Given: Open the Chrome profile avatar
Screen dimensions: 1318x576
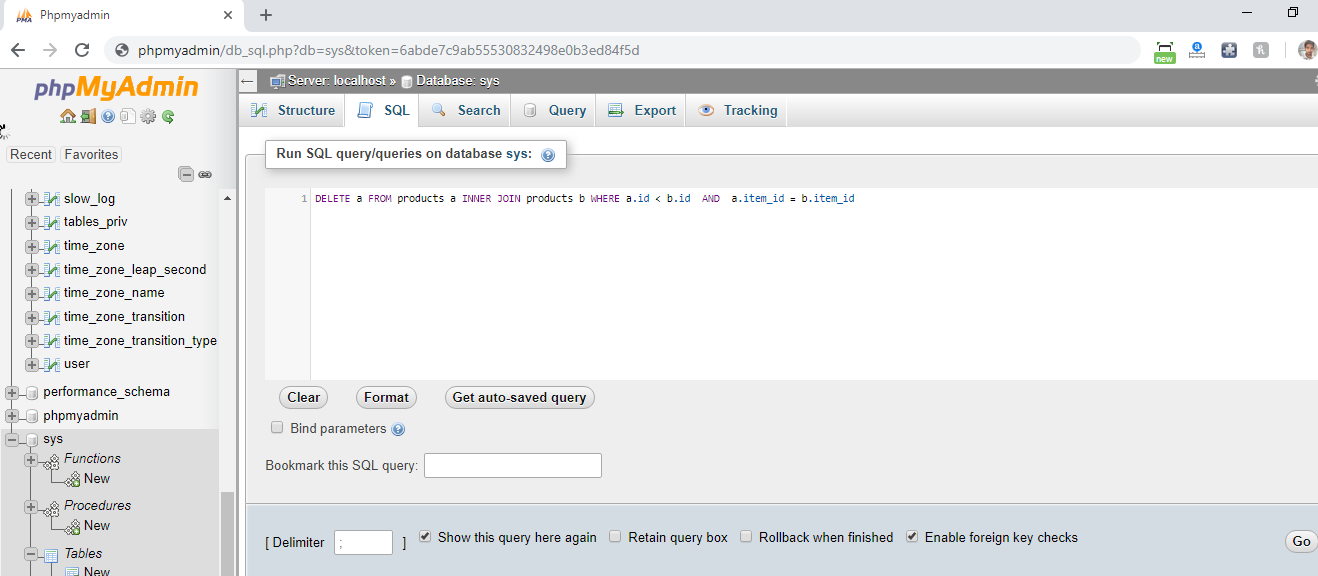Looking at the screenshot, I should [x=1307, y=49].
